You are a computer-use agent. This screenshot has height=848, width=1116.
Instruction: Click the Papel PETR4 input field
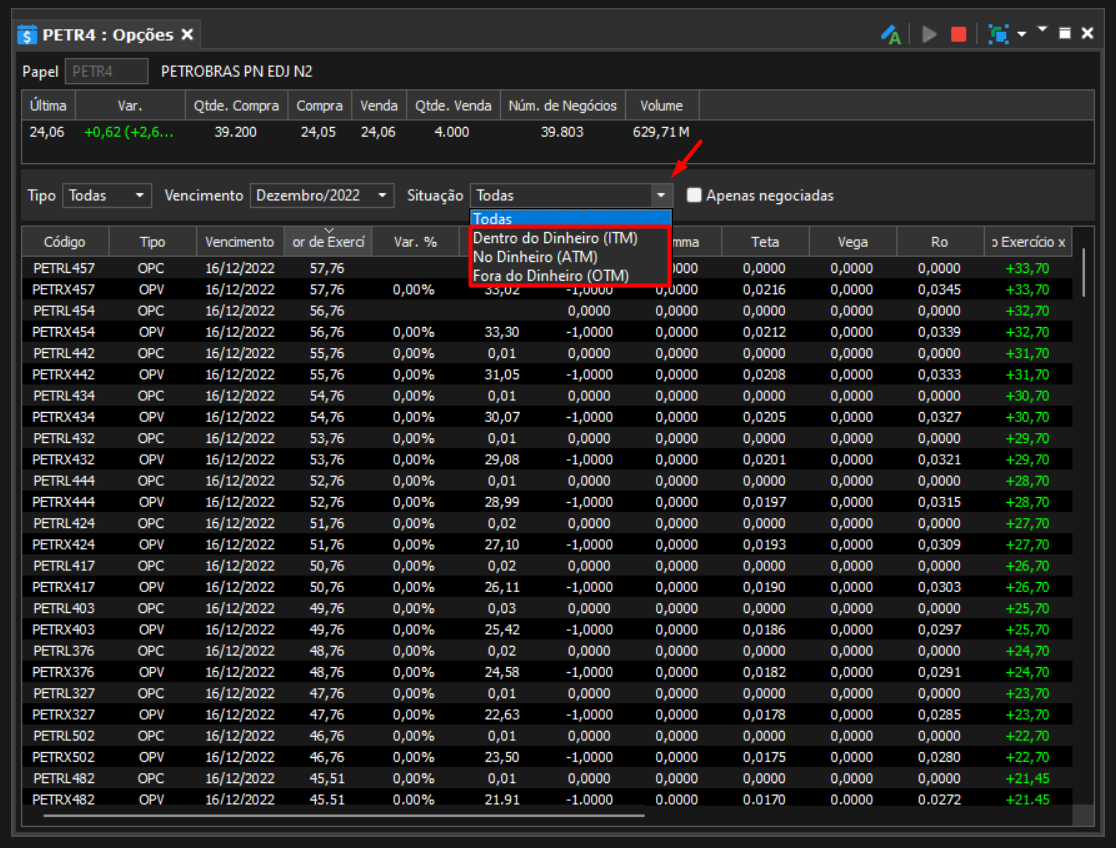coord(106,71)
